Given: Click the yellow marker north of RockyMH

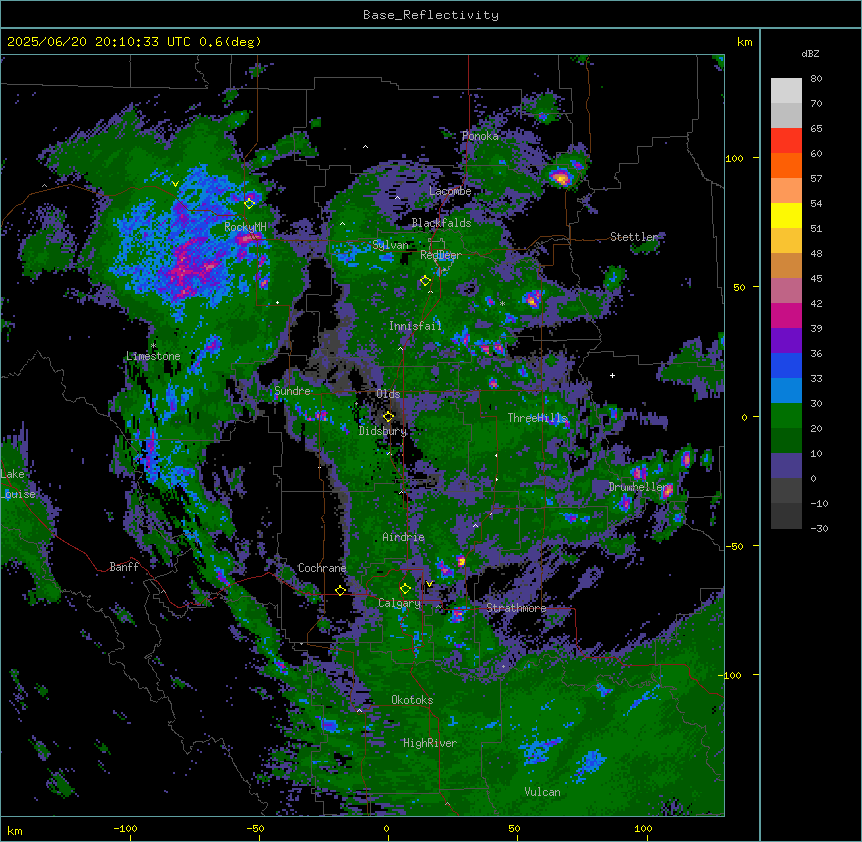Looking at the screenshot, I should (250, 203).
